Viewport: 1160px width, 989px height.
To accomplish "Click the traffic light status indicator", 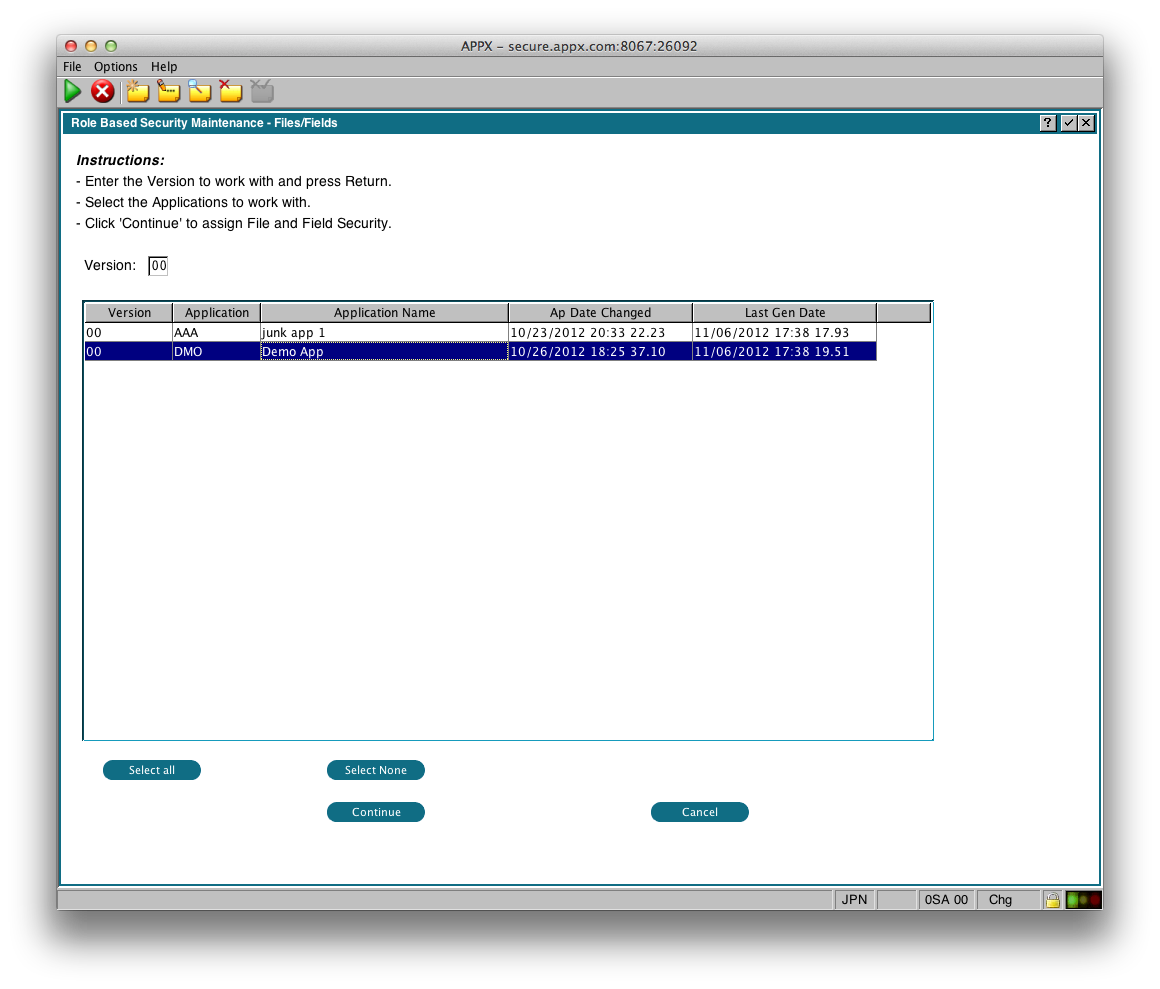I will [x=1083, y=900].
